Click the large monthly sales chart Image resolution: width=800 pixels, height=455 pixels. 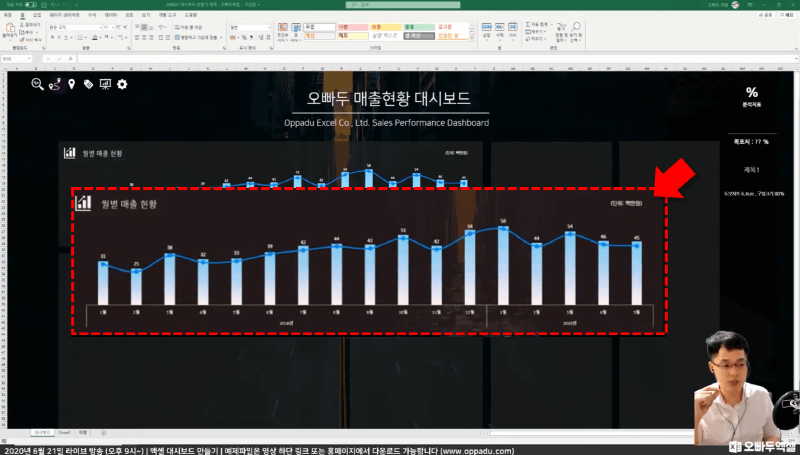coord(369,261)
